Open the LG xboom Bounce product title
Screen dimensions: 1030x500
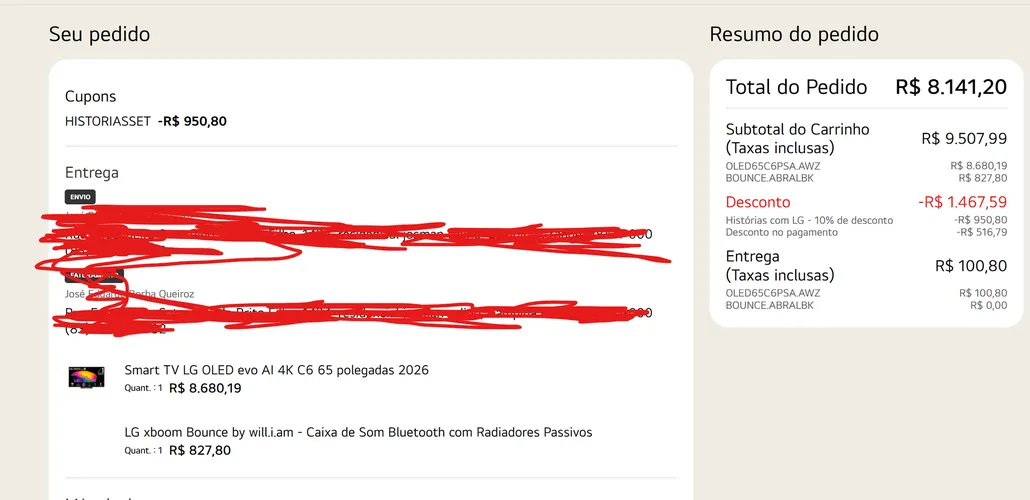[x=358, y=432]
